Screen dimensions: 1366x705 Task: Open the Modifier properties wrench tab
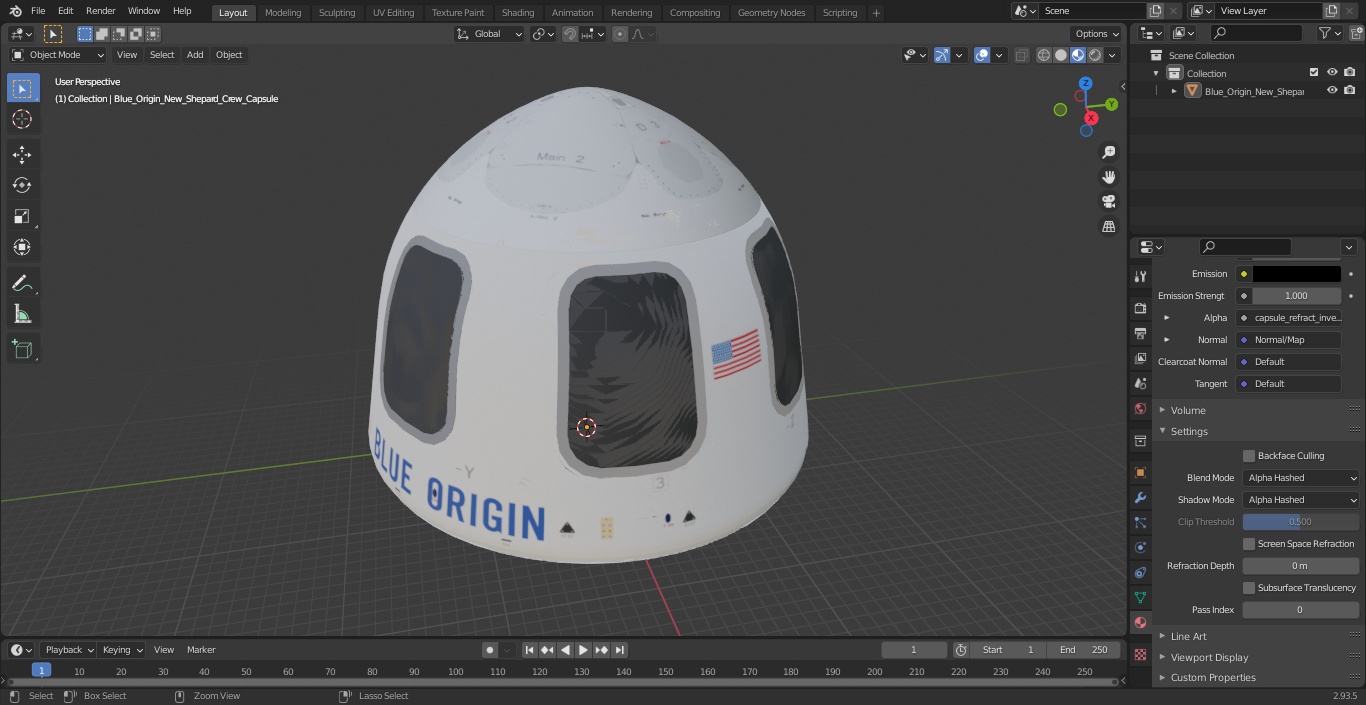pyautogui.click(x=1140, y=497)
